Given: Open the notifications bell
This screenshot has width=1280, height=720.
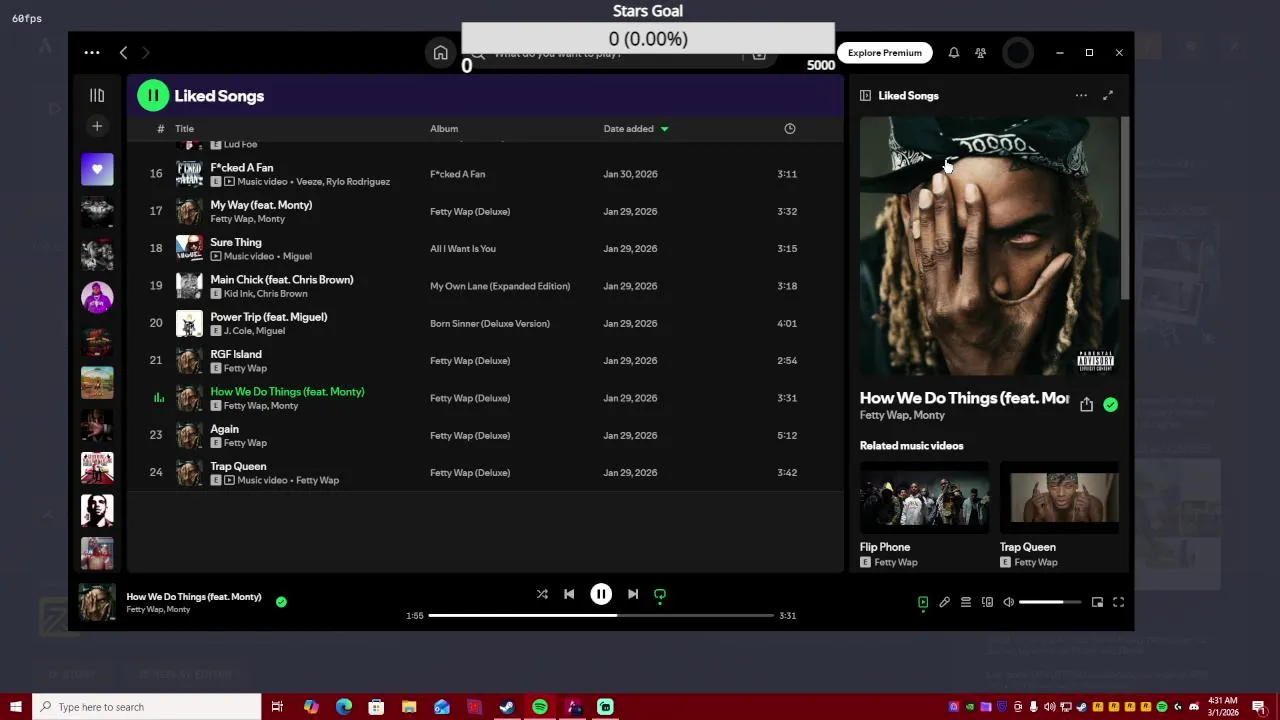Looking at the screenshot, I should [954, 53].
